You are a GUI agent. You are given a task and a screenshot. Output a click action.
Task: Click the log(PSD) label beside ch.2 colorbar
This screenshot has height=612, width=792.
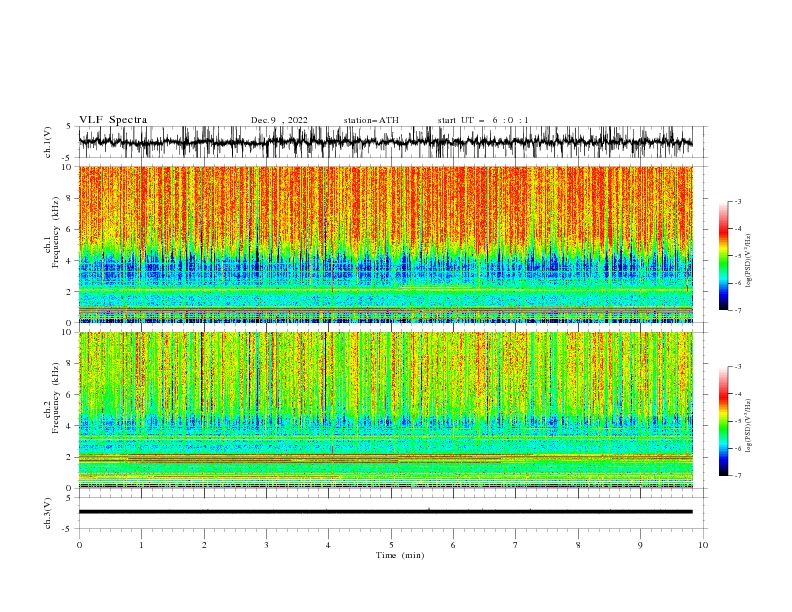pyautogui.click(x=748, y=426)
